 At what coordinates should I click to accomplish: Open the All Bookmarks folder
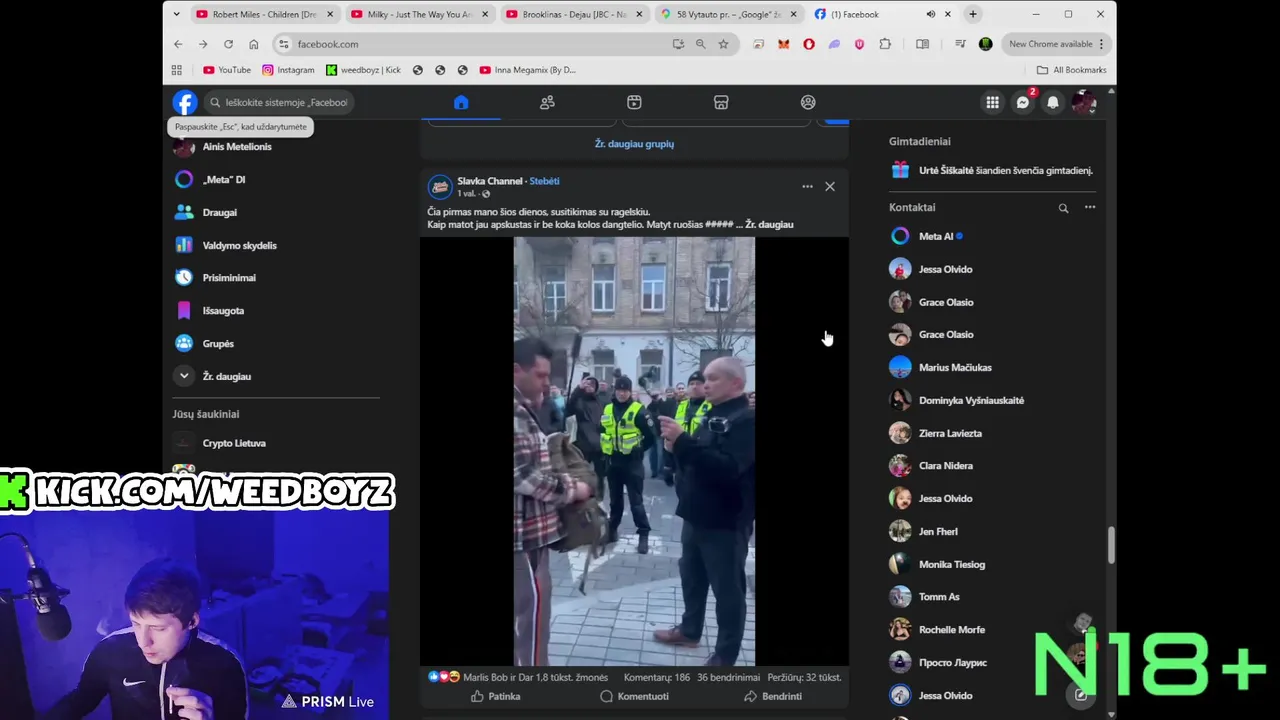click(1072, 70)
